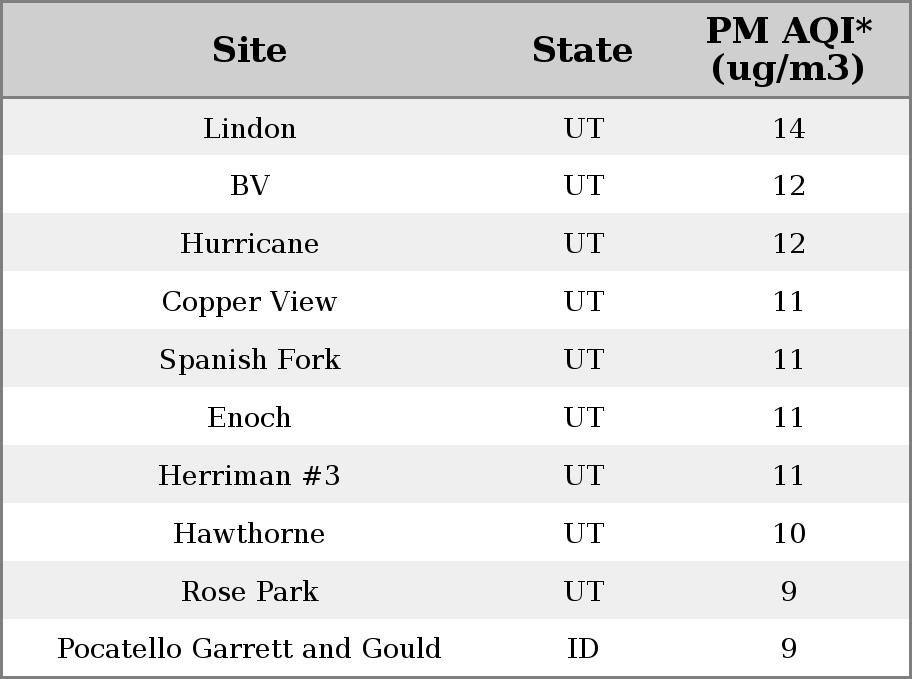Click Hawthorne's AQI value 10
Viewport: 912px width, 679px height.
coord(789,533)
